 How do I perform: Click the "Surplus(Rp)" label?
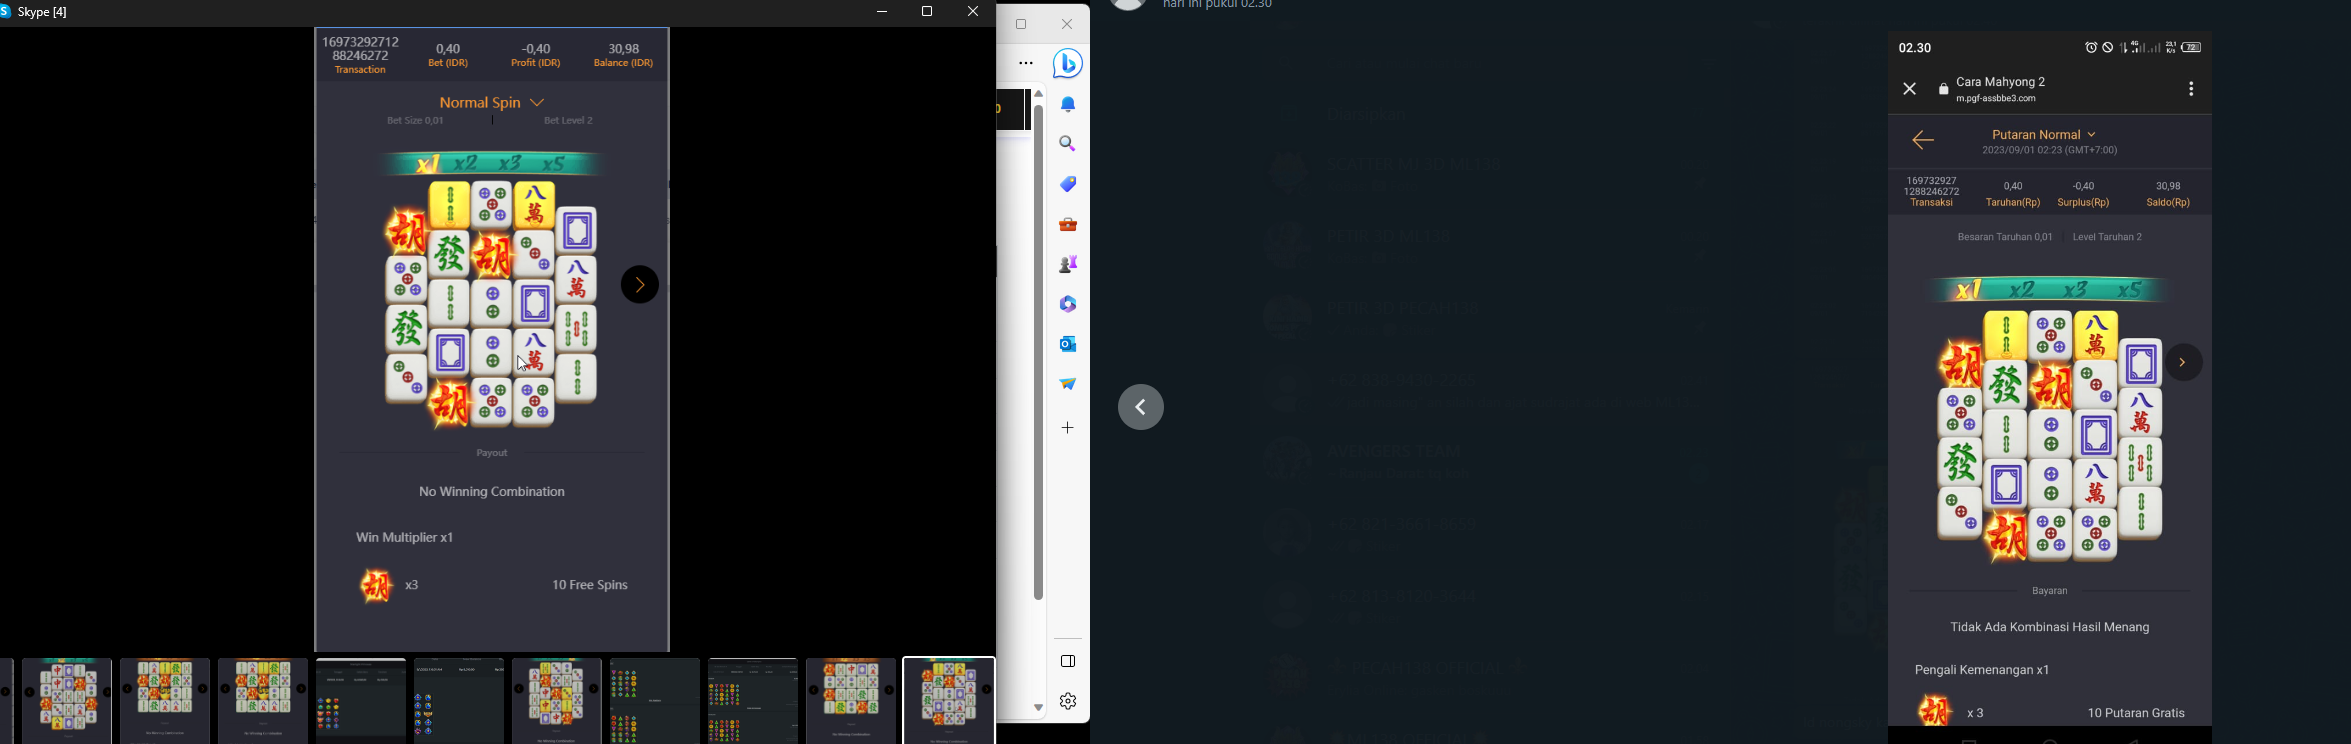(x=2083, y=203)
